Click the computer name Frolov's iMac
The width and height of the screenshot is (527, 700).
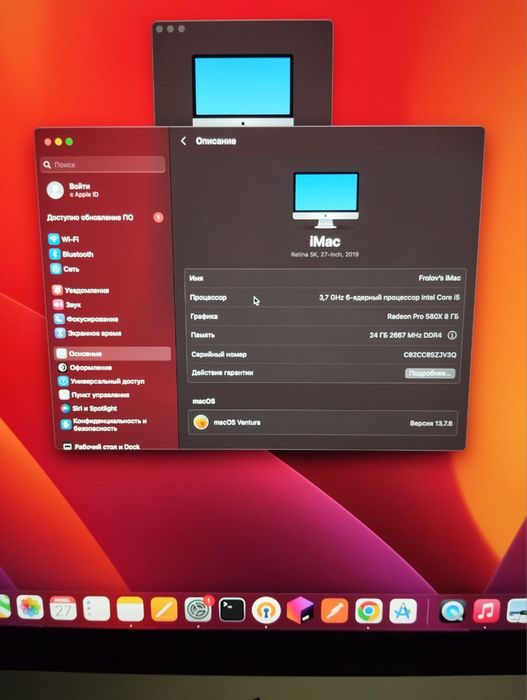point(439,278)
